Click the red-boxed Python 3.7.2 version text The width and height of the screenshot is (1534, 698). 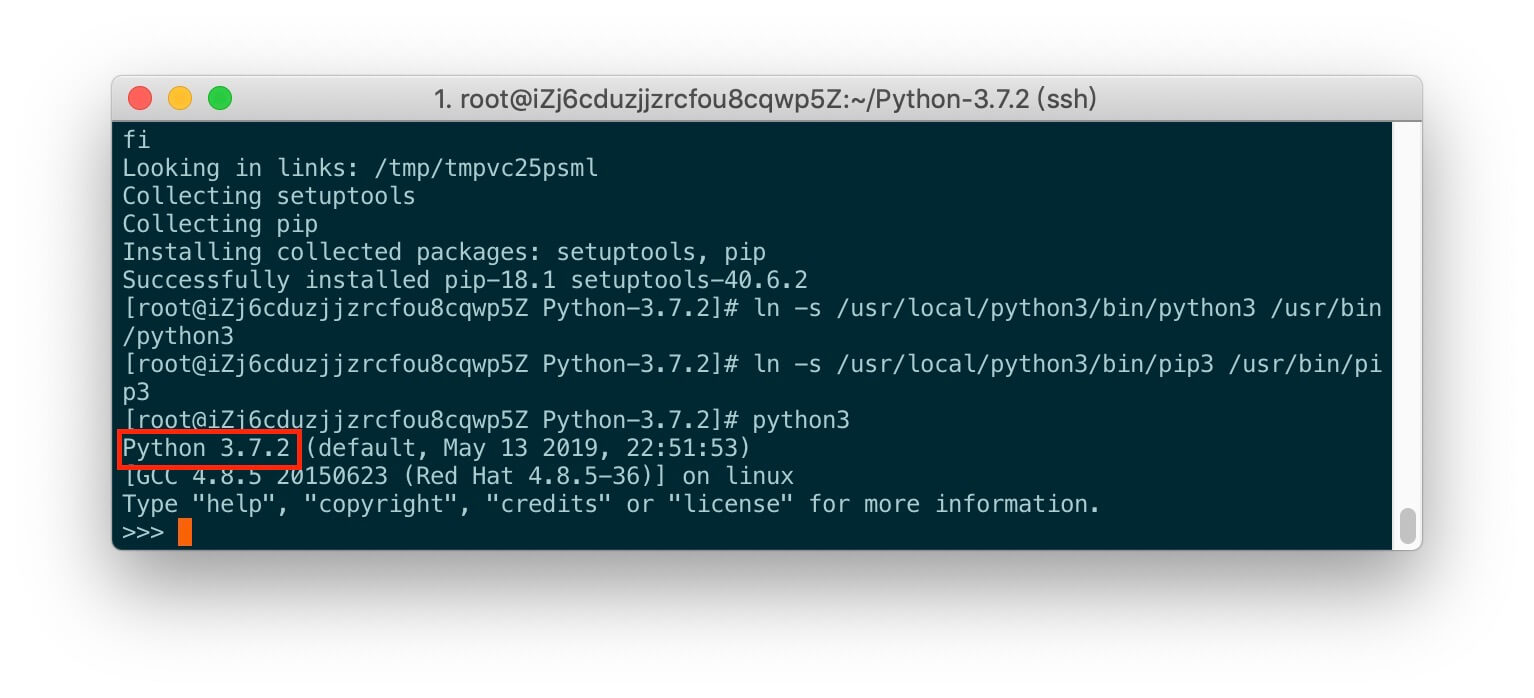coord(208,448)
